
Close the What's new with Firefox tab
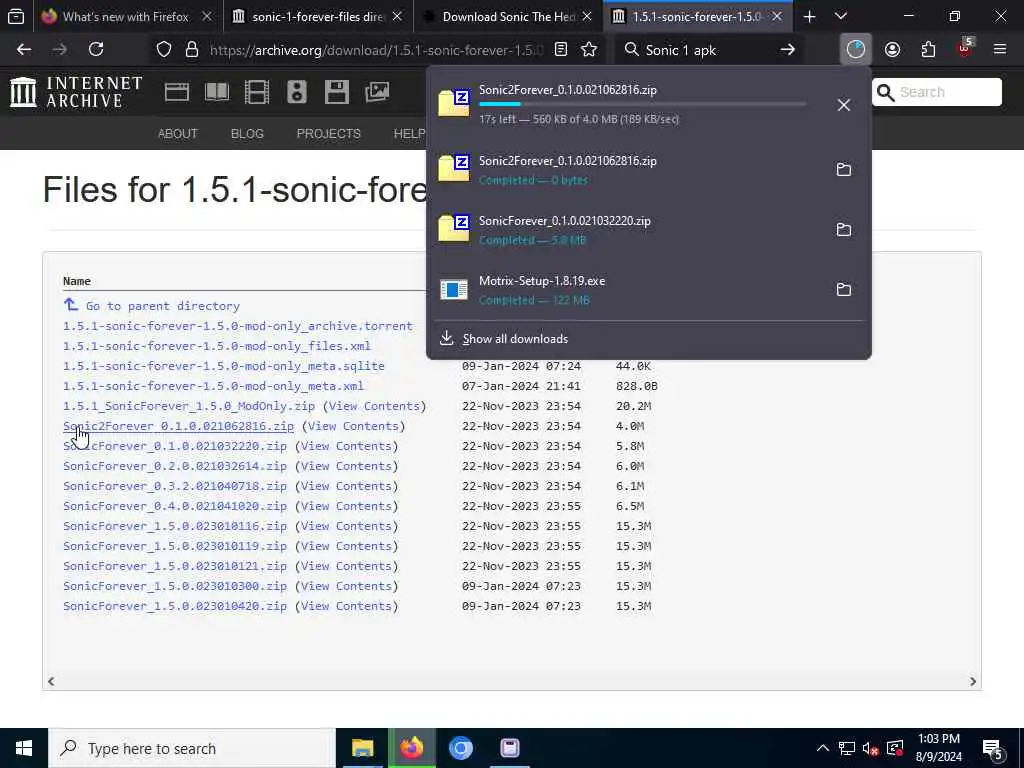207,16
